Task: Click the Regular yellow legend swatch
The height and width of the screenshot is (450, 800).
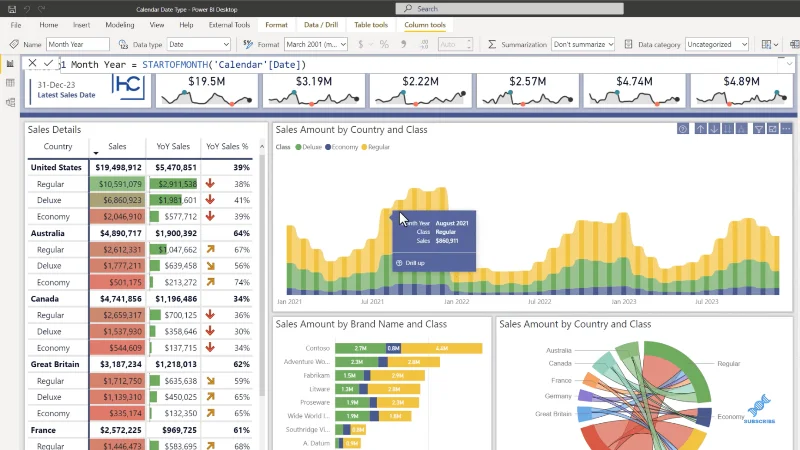Action: point(364,147)
